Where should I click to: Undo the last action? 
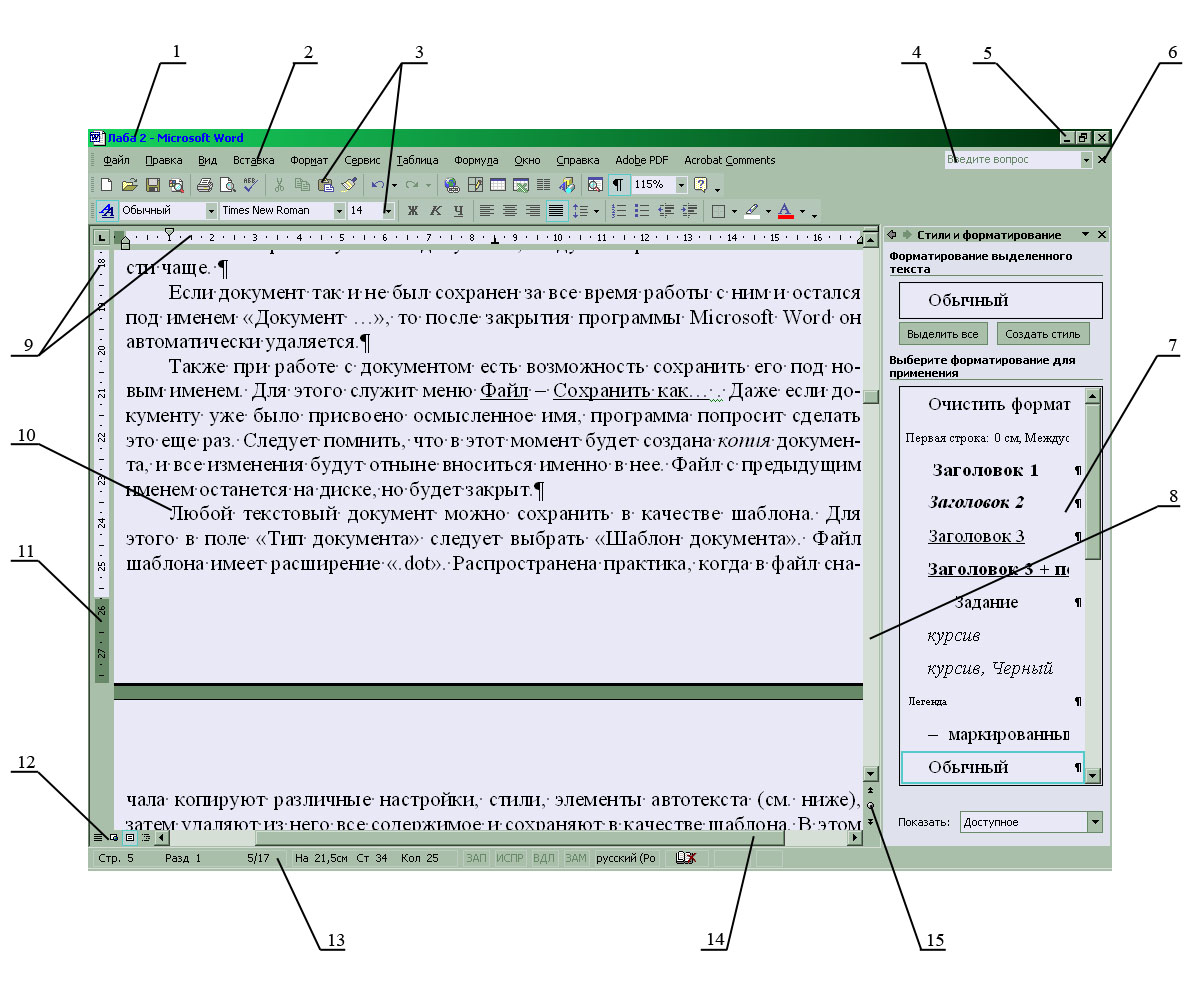click(x=377, y=185)
